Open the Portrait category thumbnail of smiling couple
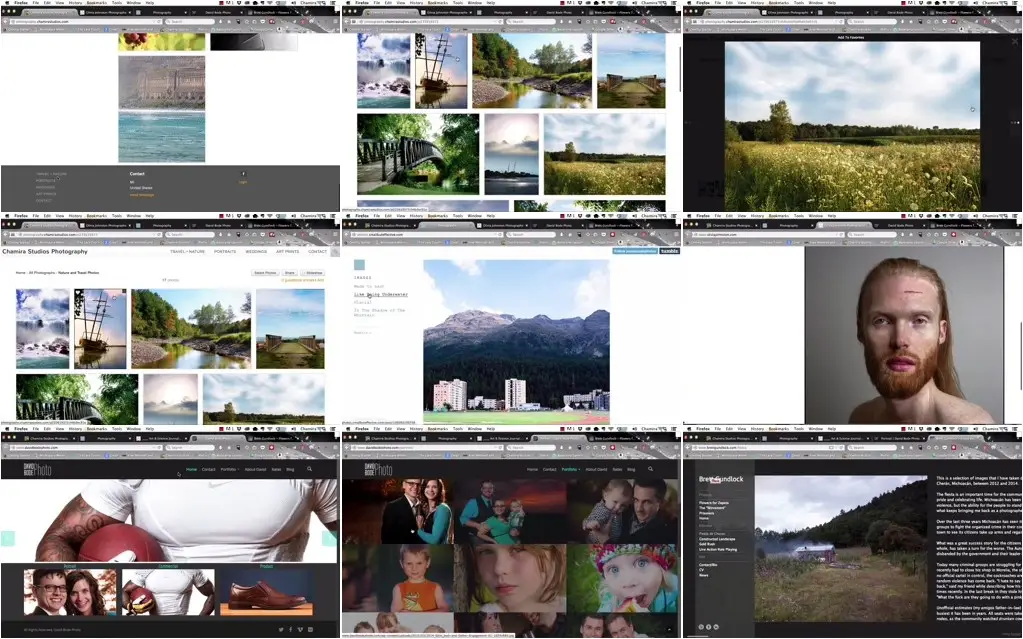The width and height of the screenshot is (1023, 639). 70,592
